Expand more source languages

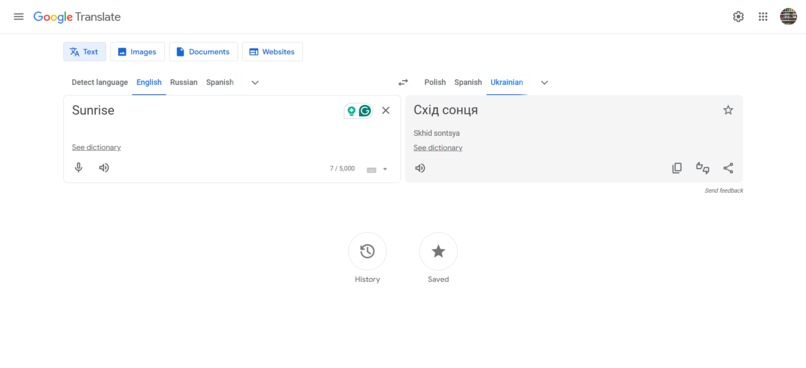coord(255,83)
